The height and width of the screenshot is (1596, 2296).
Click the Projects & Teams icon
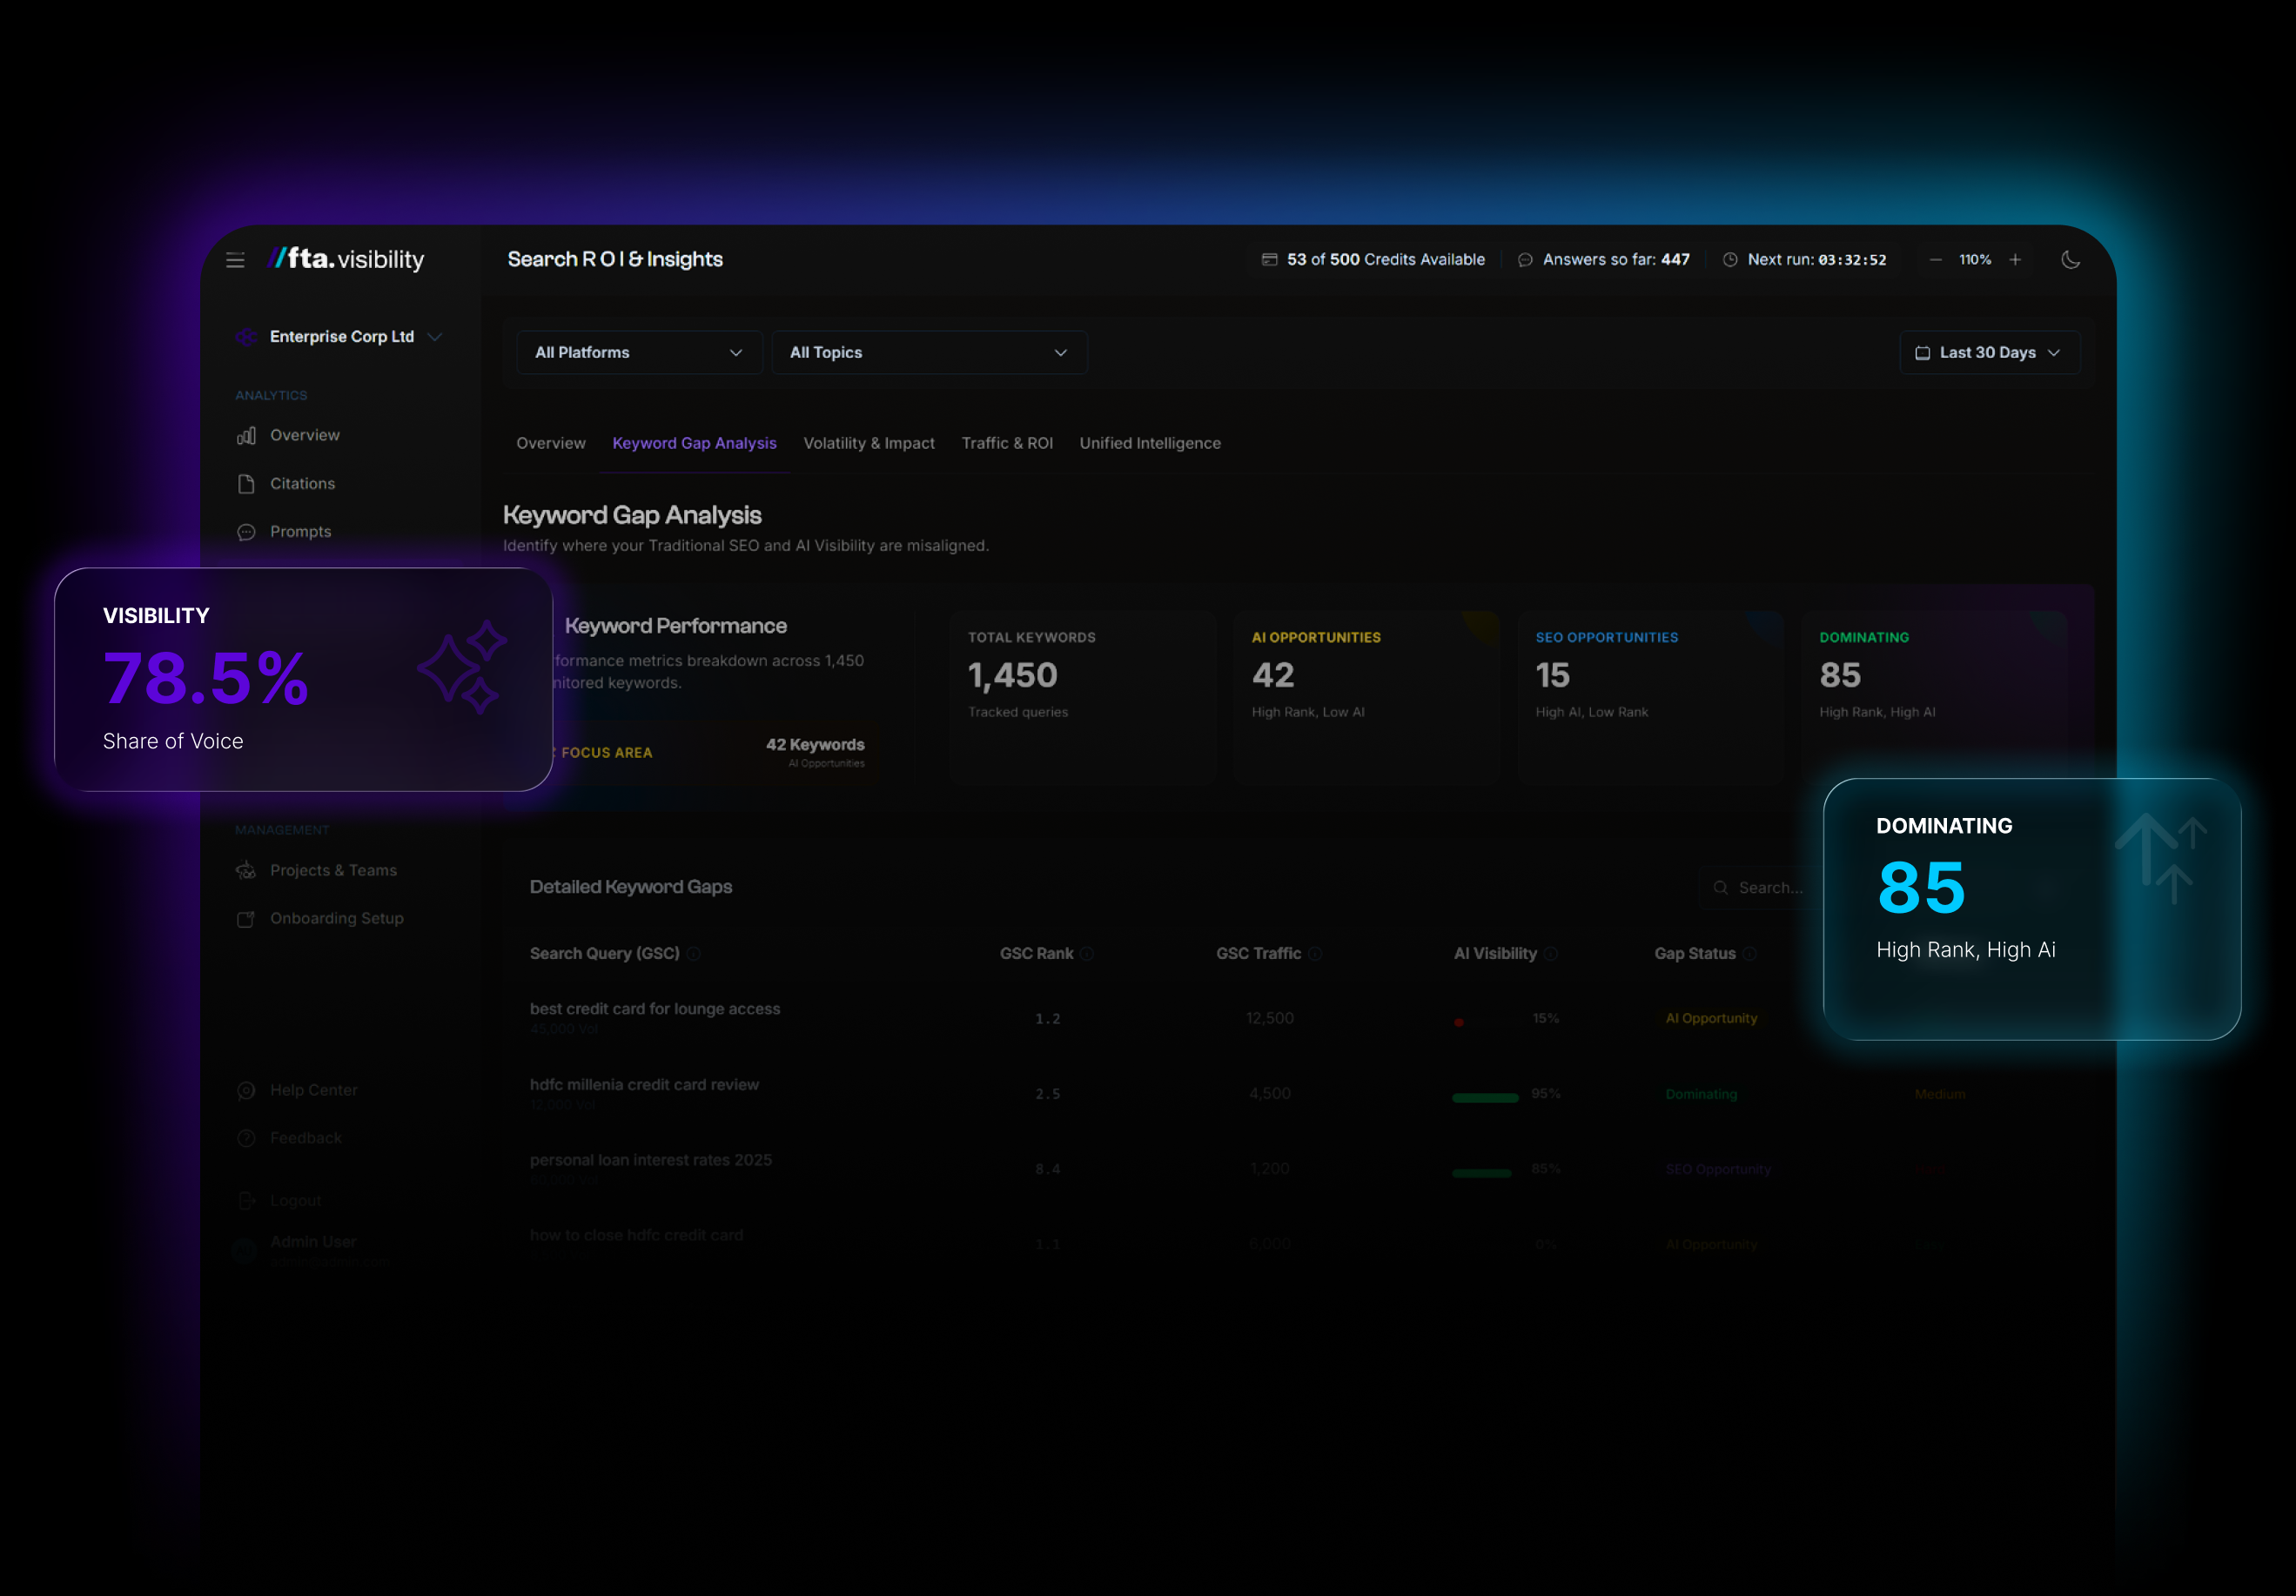pos(246,871)
